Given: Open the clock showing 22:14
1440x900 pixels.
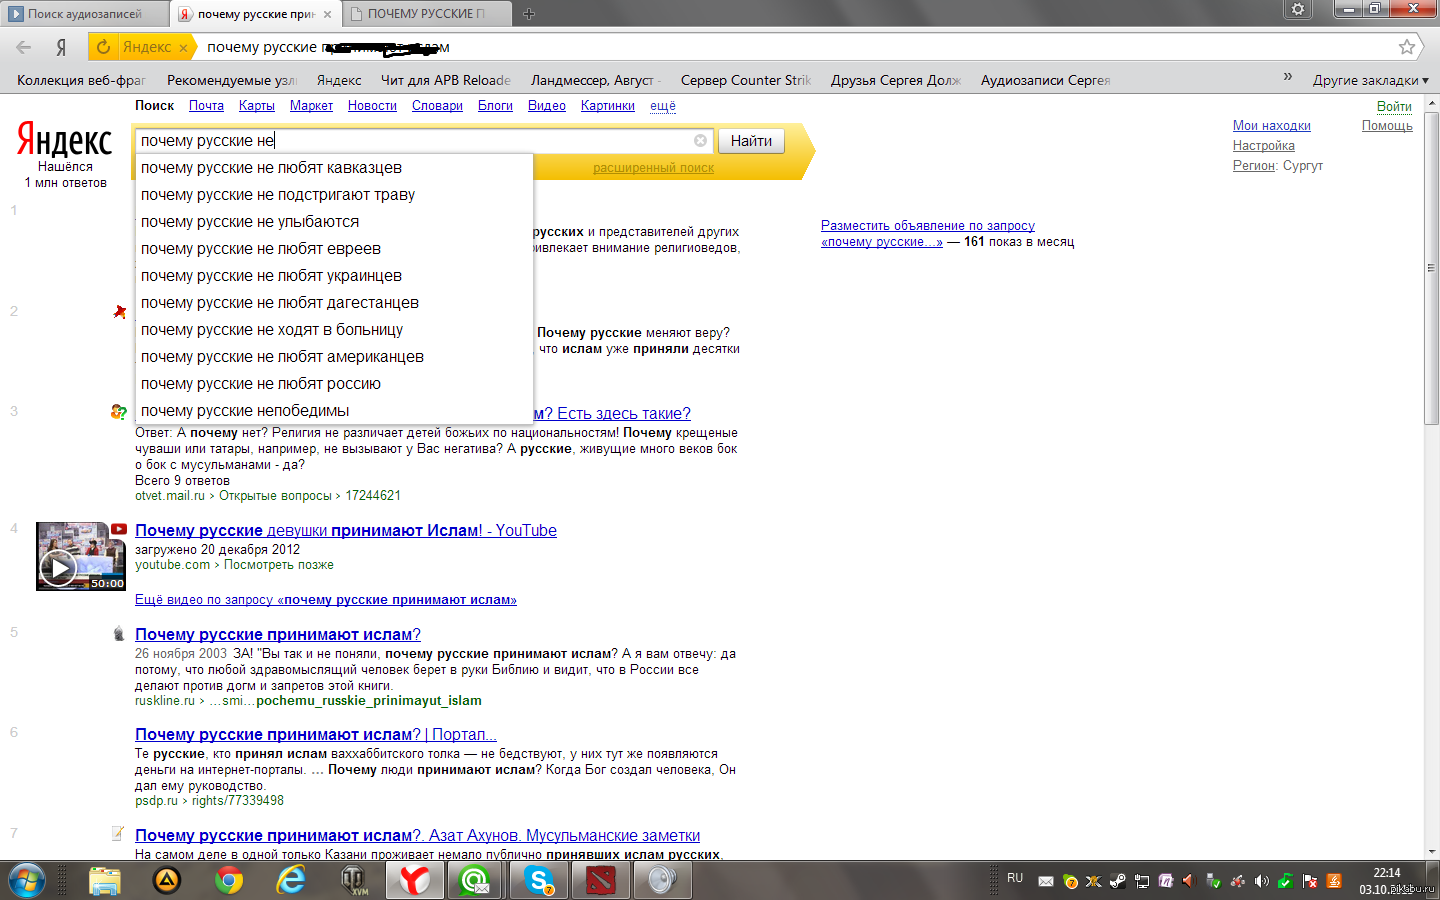Looking at the screenshot, I should [x=1387, y=873].
